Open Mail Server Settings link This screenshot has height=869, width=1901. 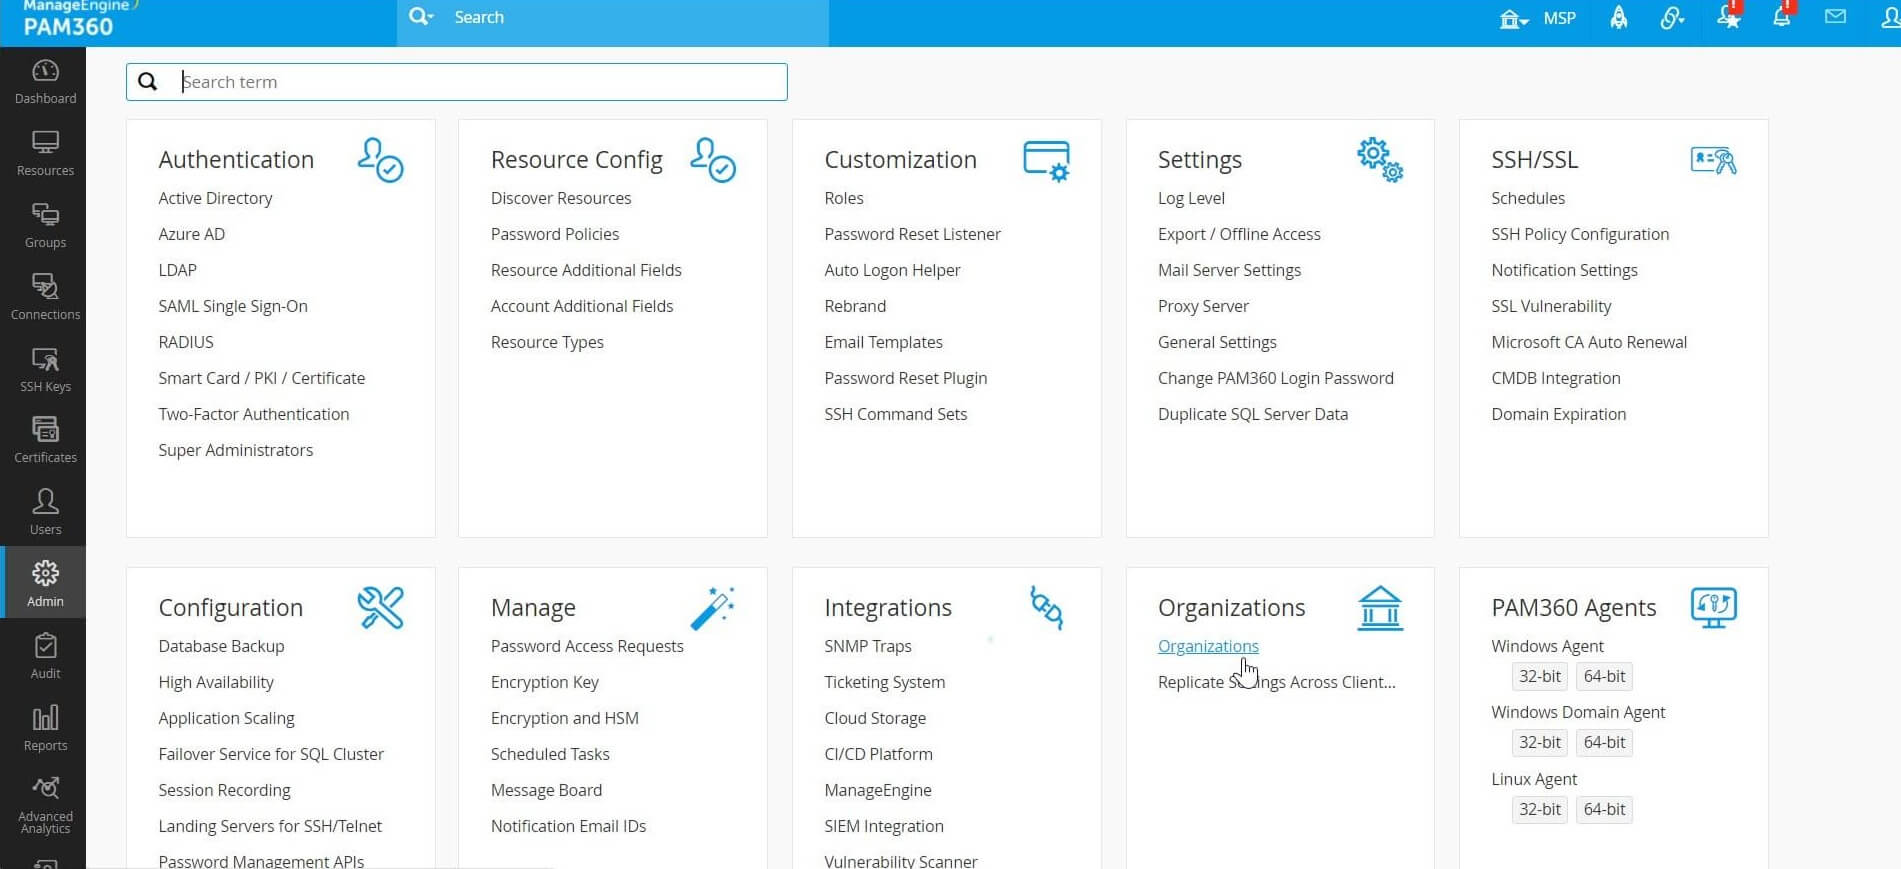point(1229,270)
